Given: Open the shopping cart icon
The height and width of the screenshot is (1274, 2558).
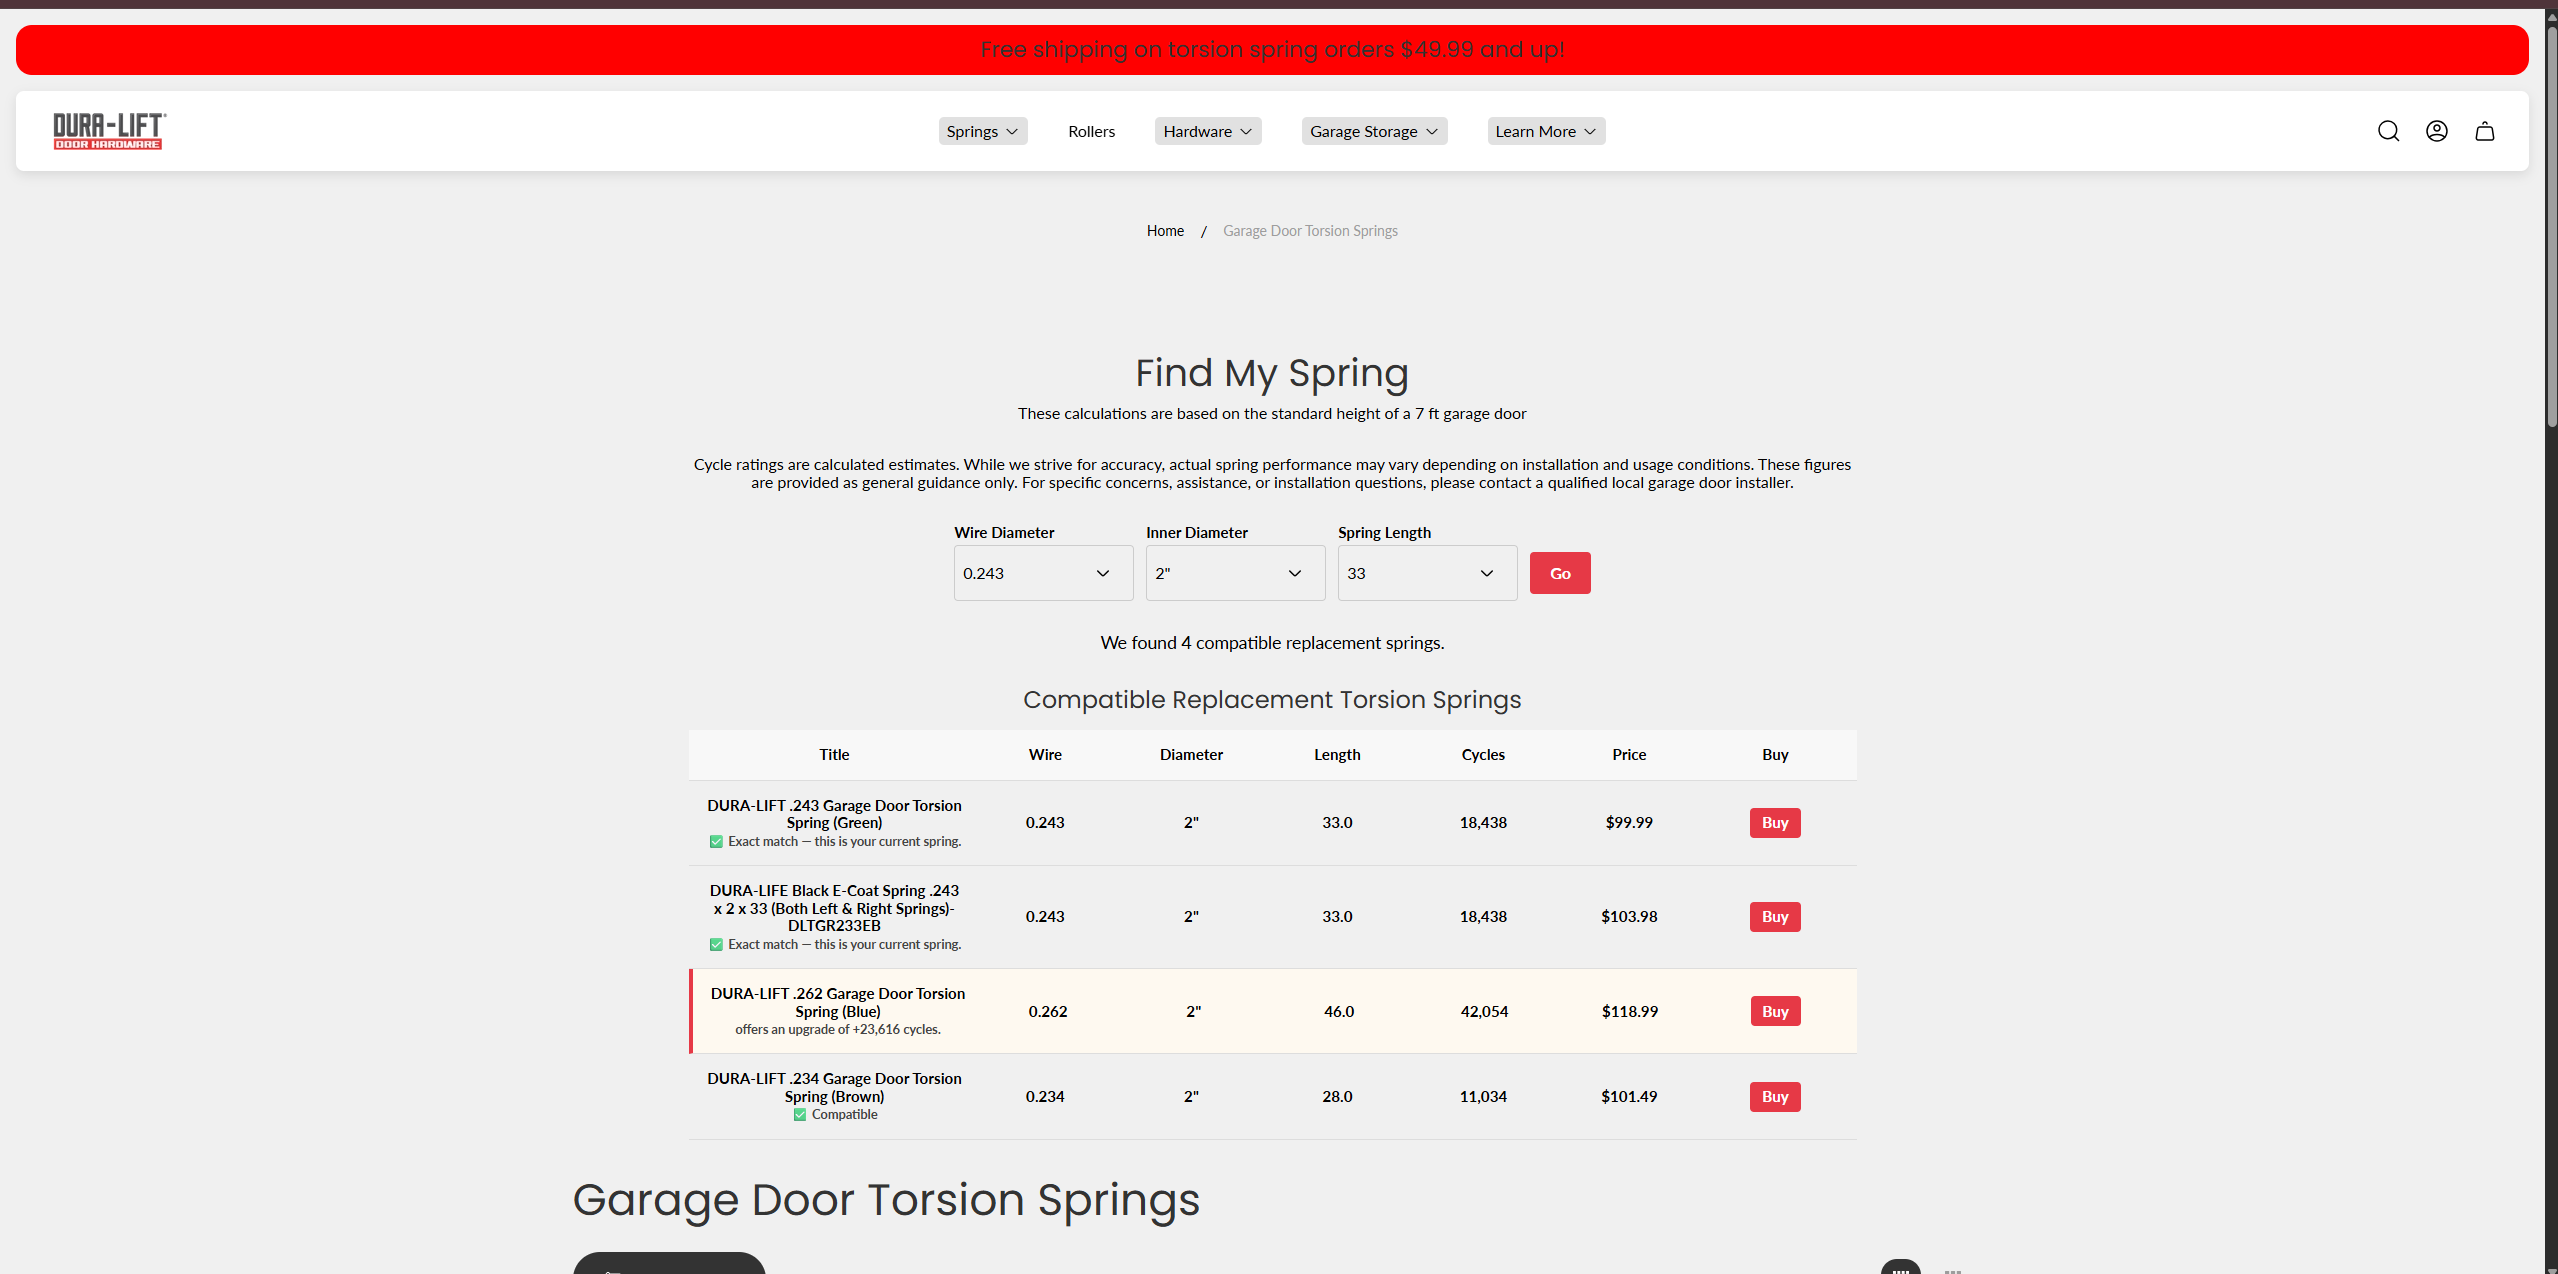Looking at the screenshot, I should point(2485,131).
